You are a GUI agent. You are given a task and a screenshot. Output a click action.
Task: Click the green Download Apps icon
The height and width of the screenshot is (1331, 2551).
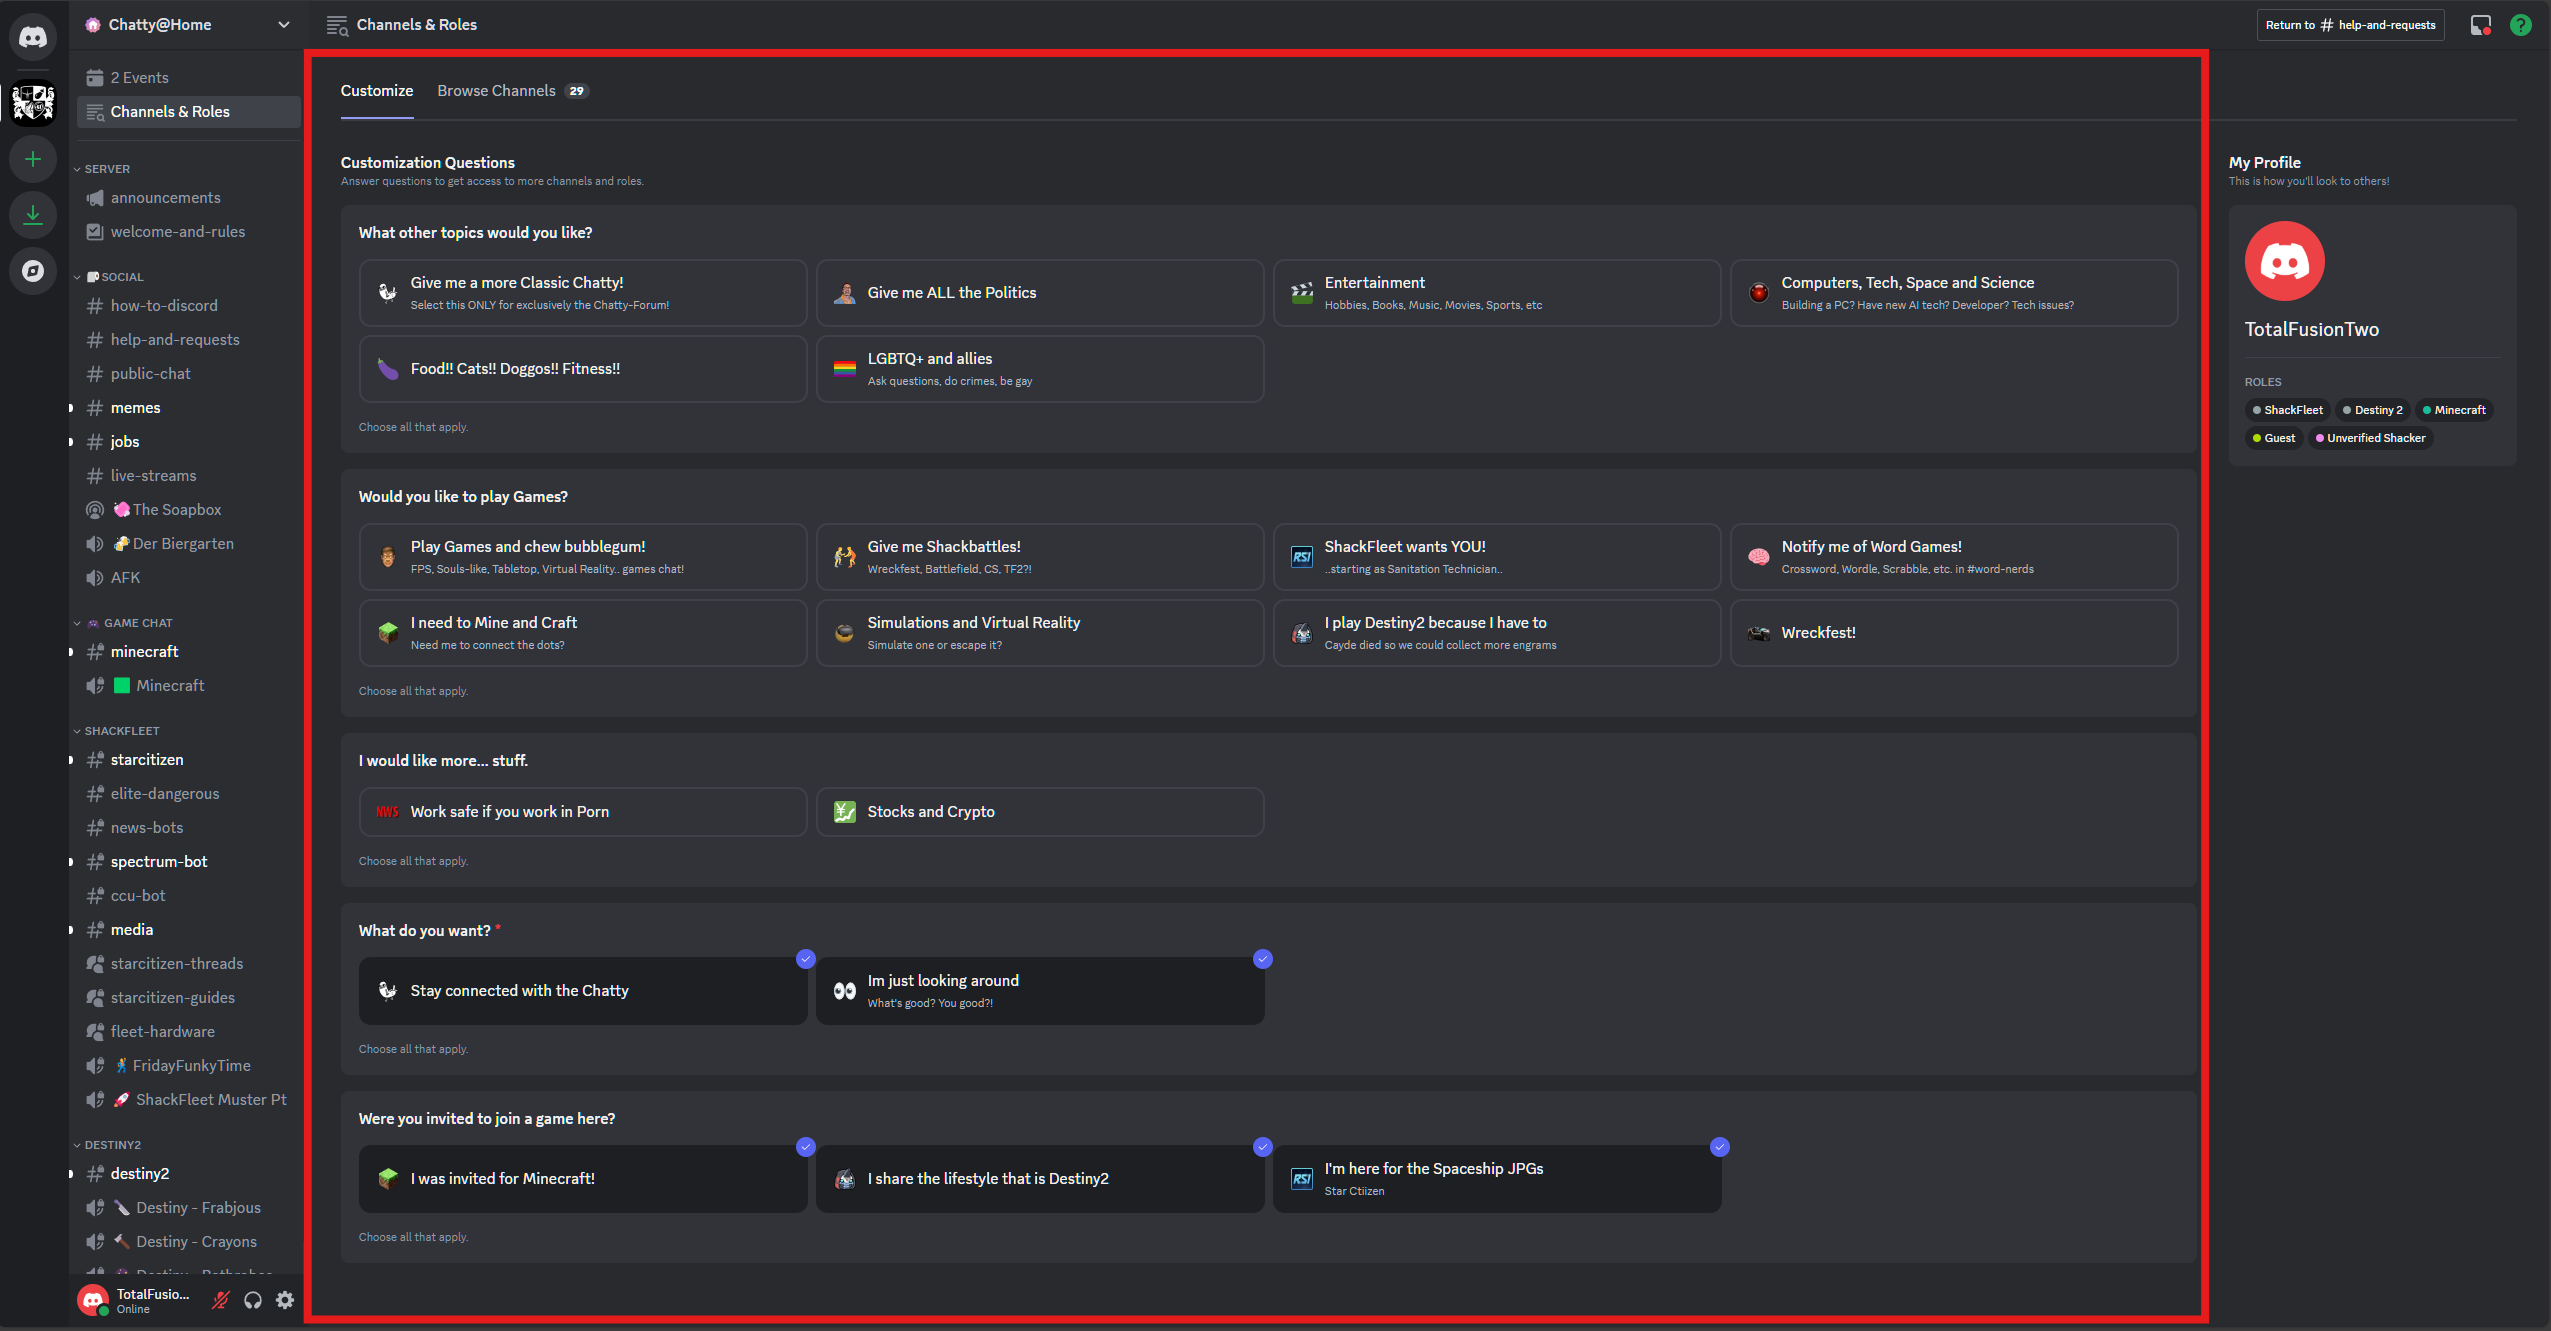33,214
